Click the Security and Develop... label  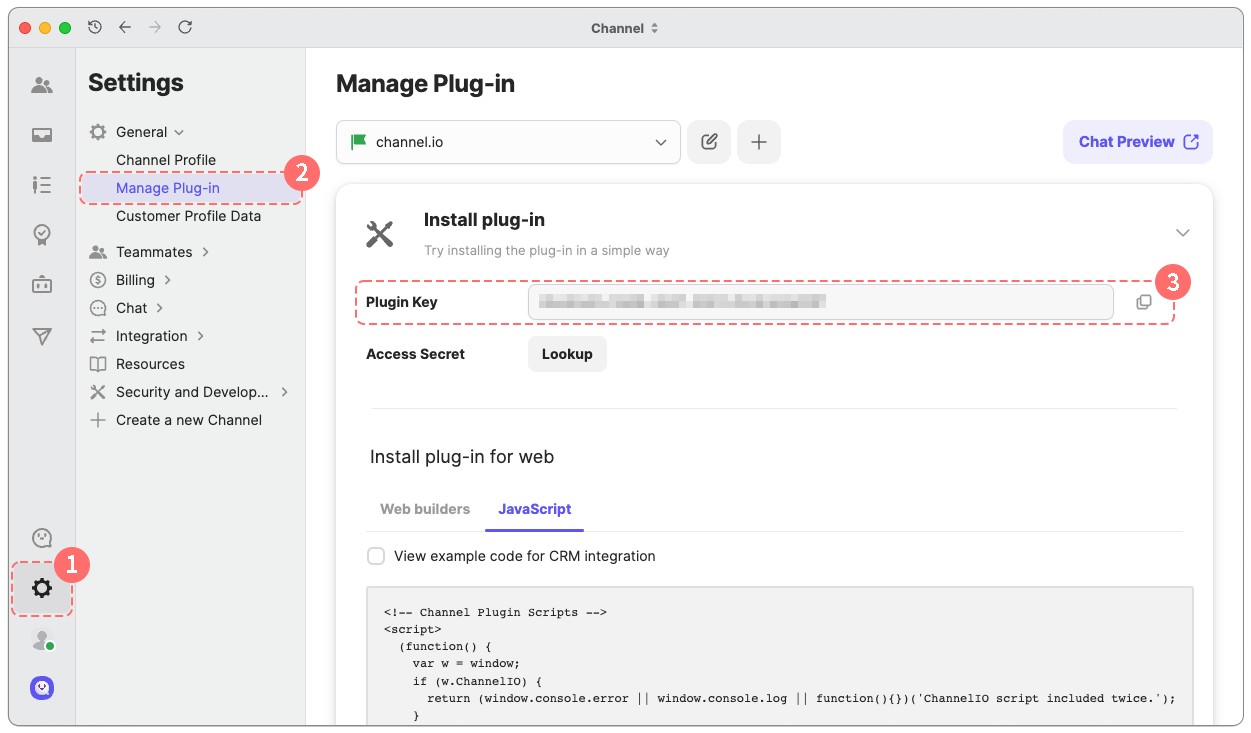point(192,392)
